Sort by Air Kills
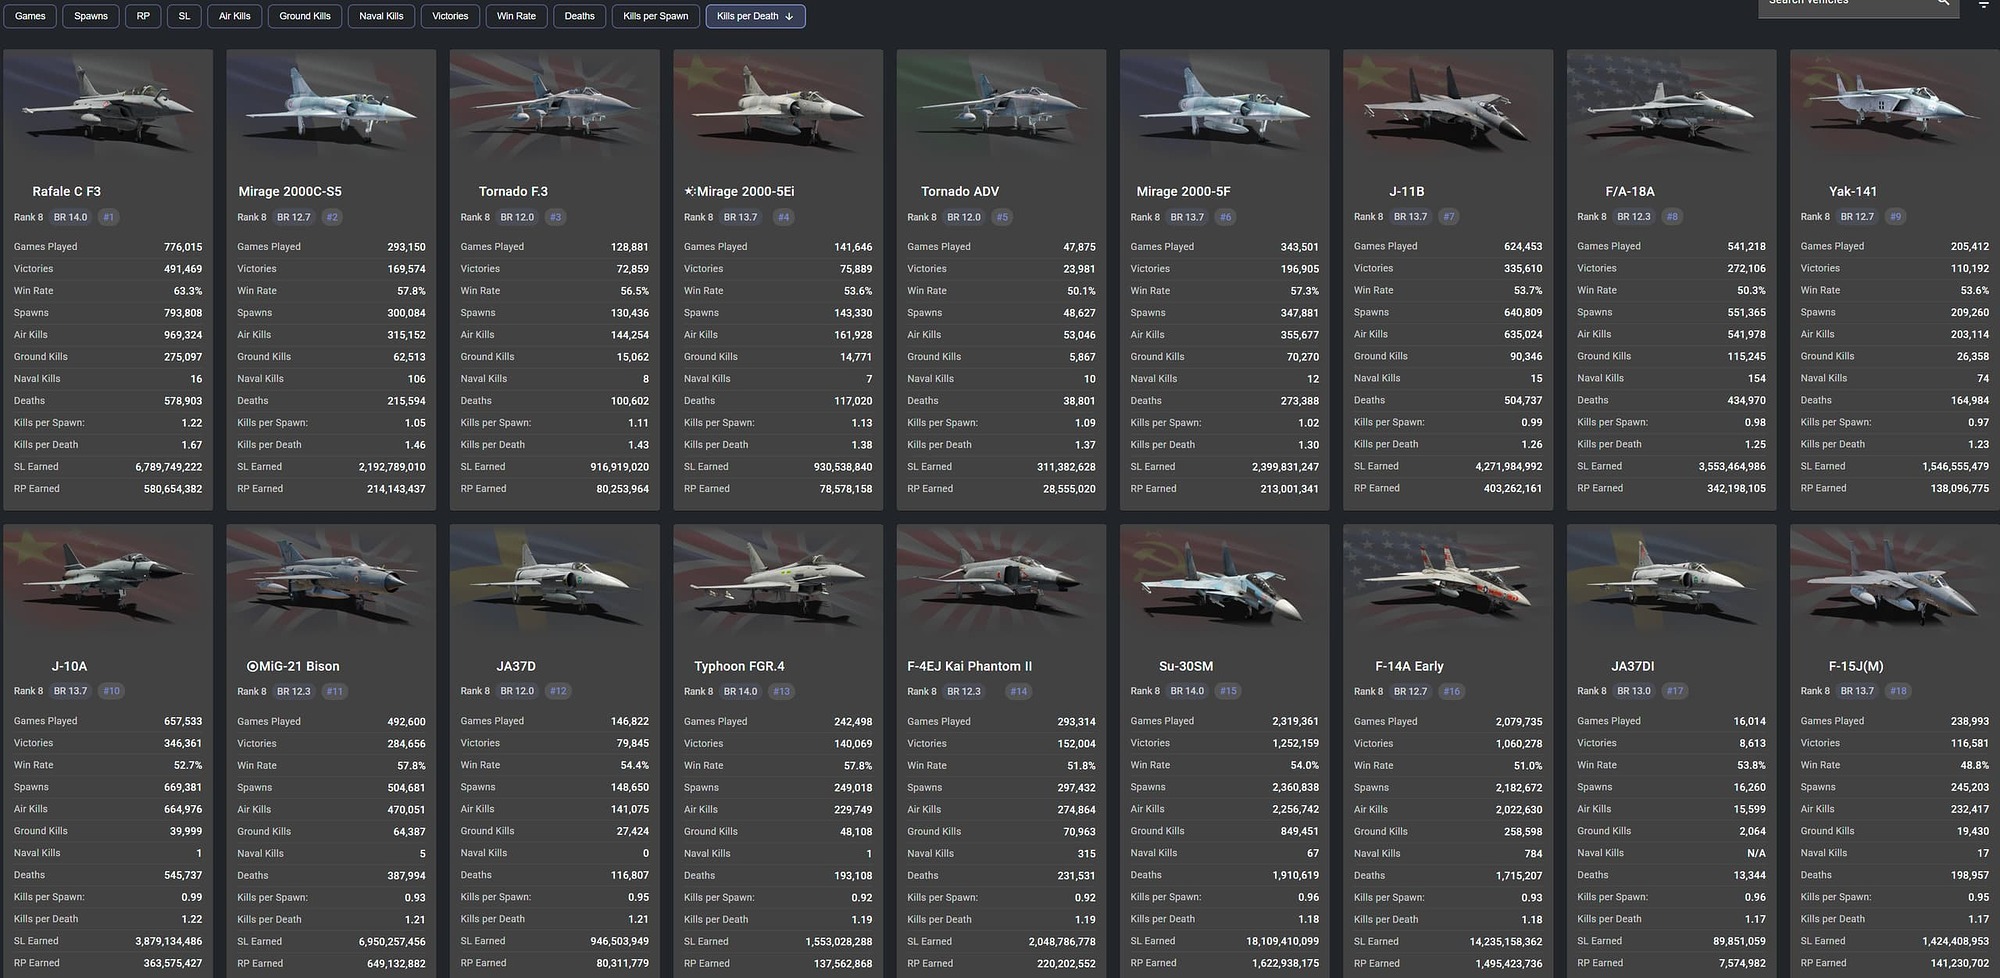This screenshot has width=2000, height=978. click(x=234, y=15)
